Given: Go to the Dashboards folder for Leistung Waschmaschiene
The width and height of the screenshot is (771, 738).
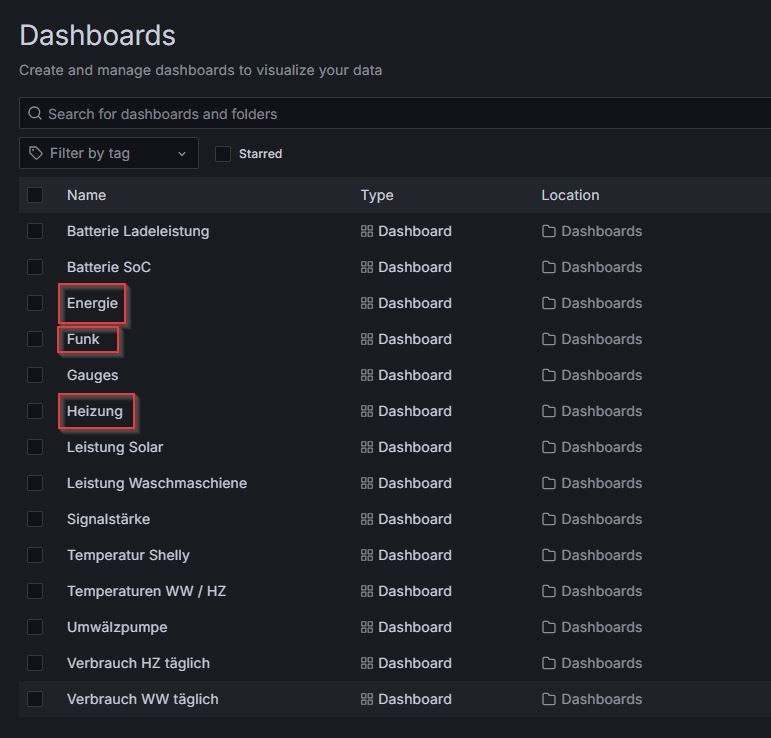Looking at the screenshot, I should click(601, 483).
